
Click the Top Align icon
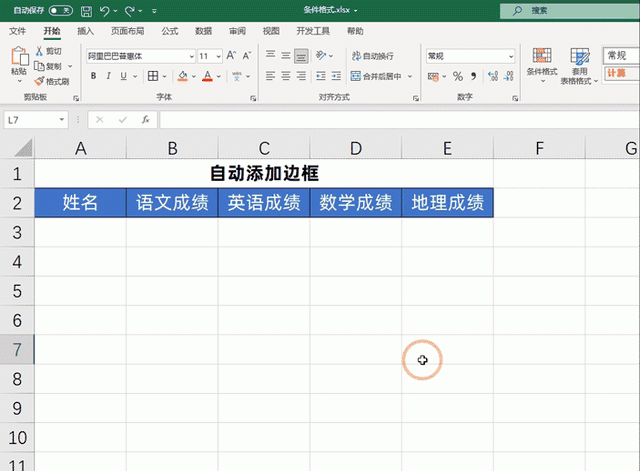[x=270, y=55]
